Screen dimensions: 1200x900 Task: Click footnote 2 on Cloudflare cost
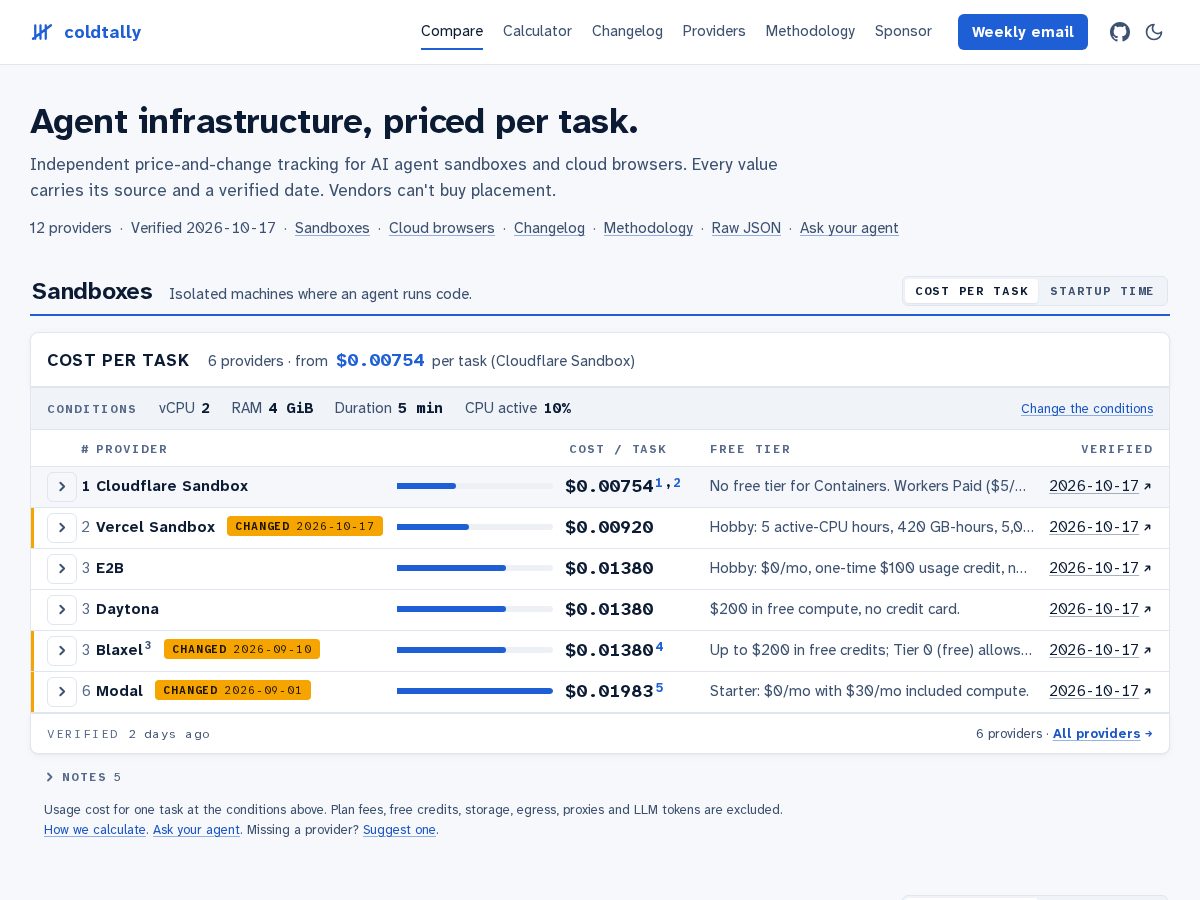click(x=677, y=483)
